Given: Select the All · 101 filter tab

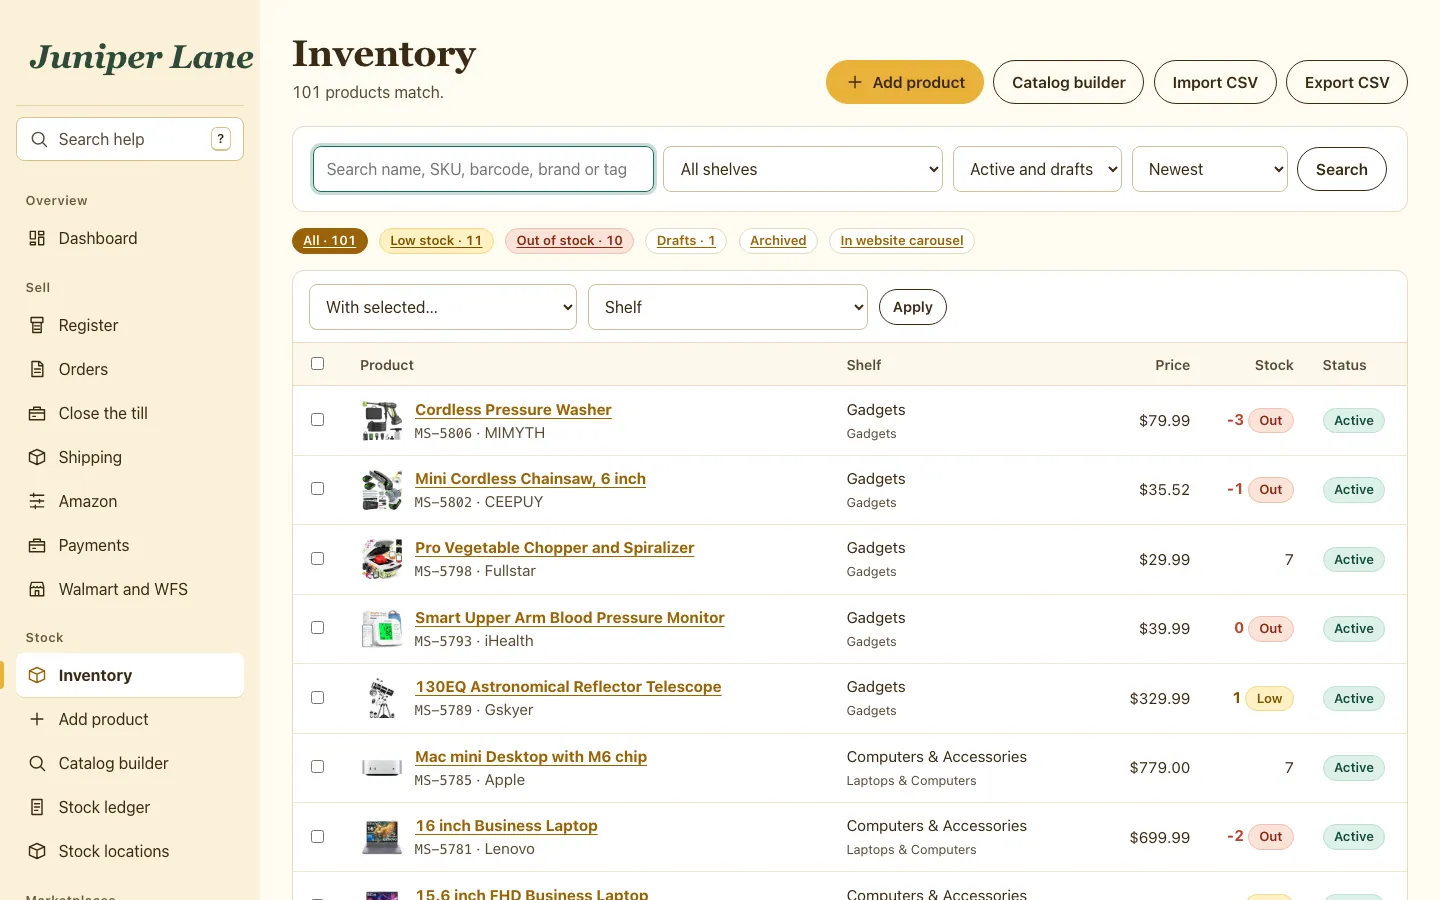Looking at the screenshot, I should point(330,241).
